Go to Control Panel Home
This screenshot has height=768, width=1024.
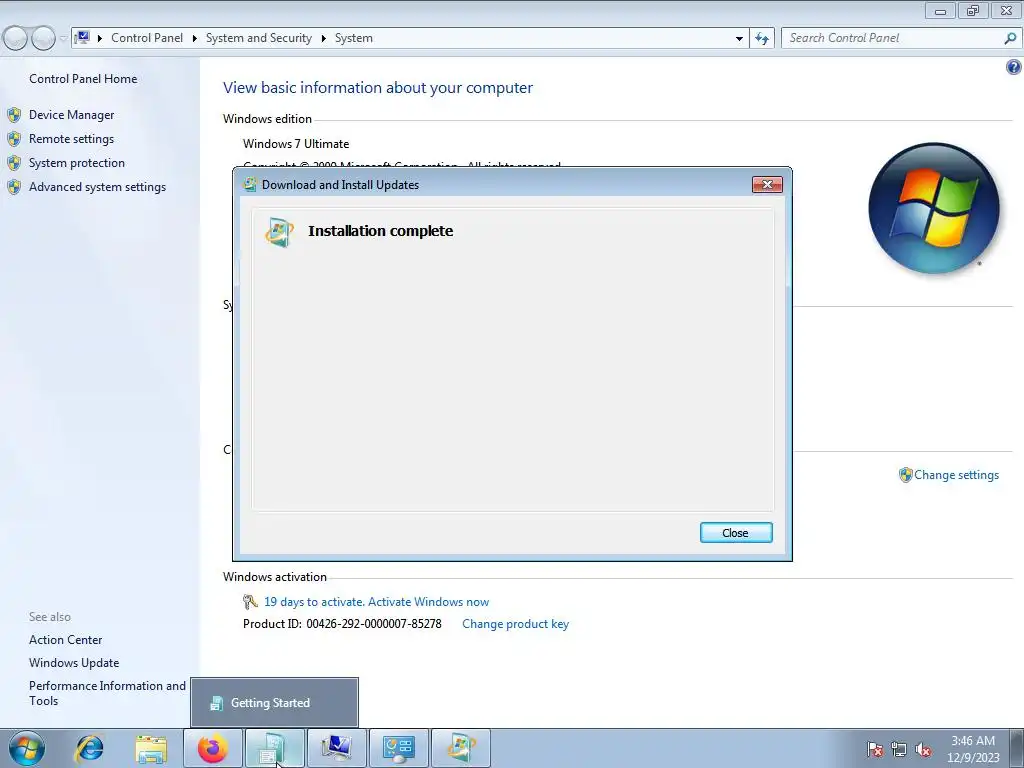tap(83, 79)
